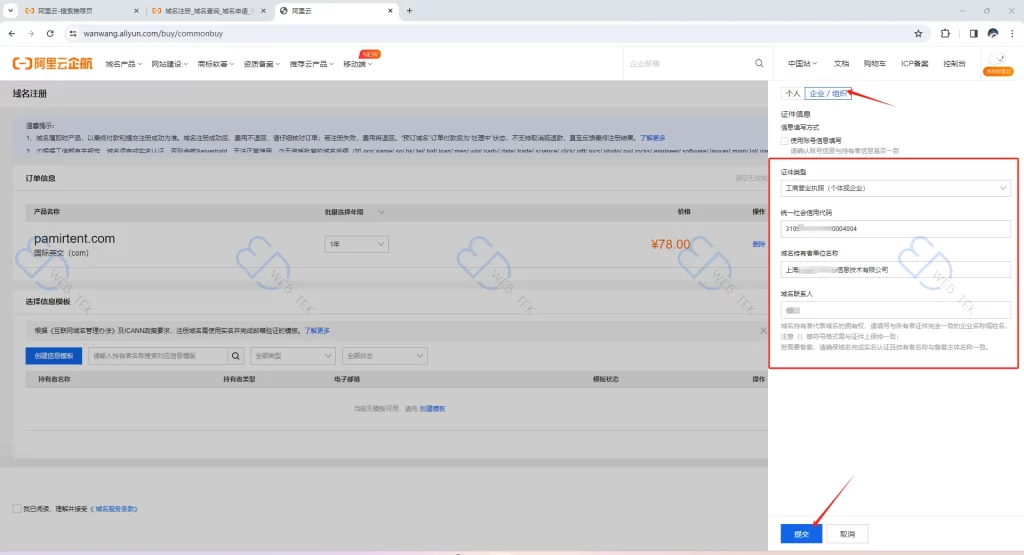
Task: Open the tab search chevron at top left
Action: point(10,10)
